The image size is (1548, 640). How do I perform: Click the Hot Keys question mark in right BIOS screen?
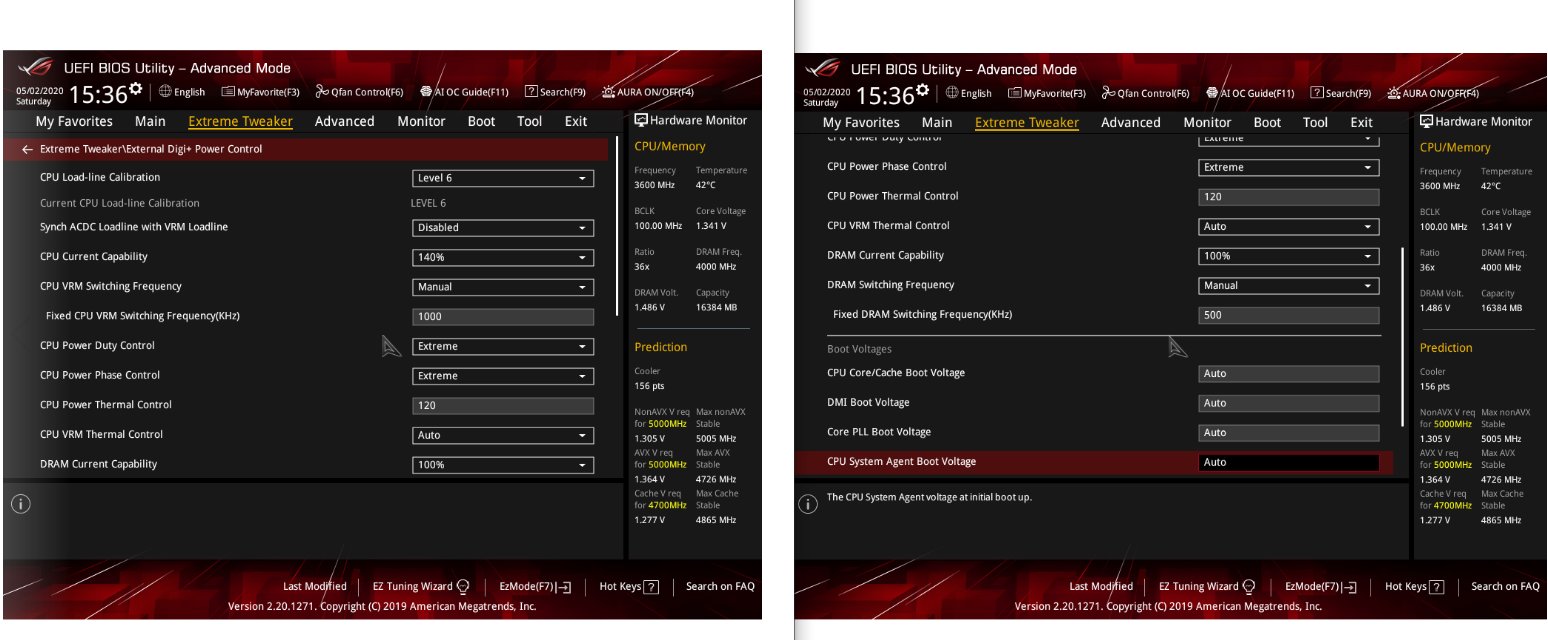point(1437,587)
